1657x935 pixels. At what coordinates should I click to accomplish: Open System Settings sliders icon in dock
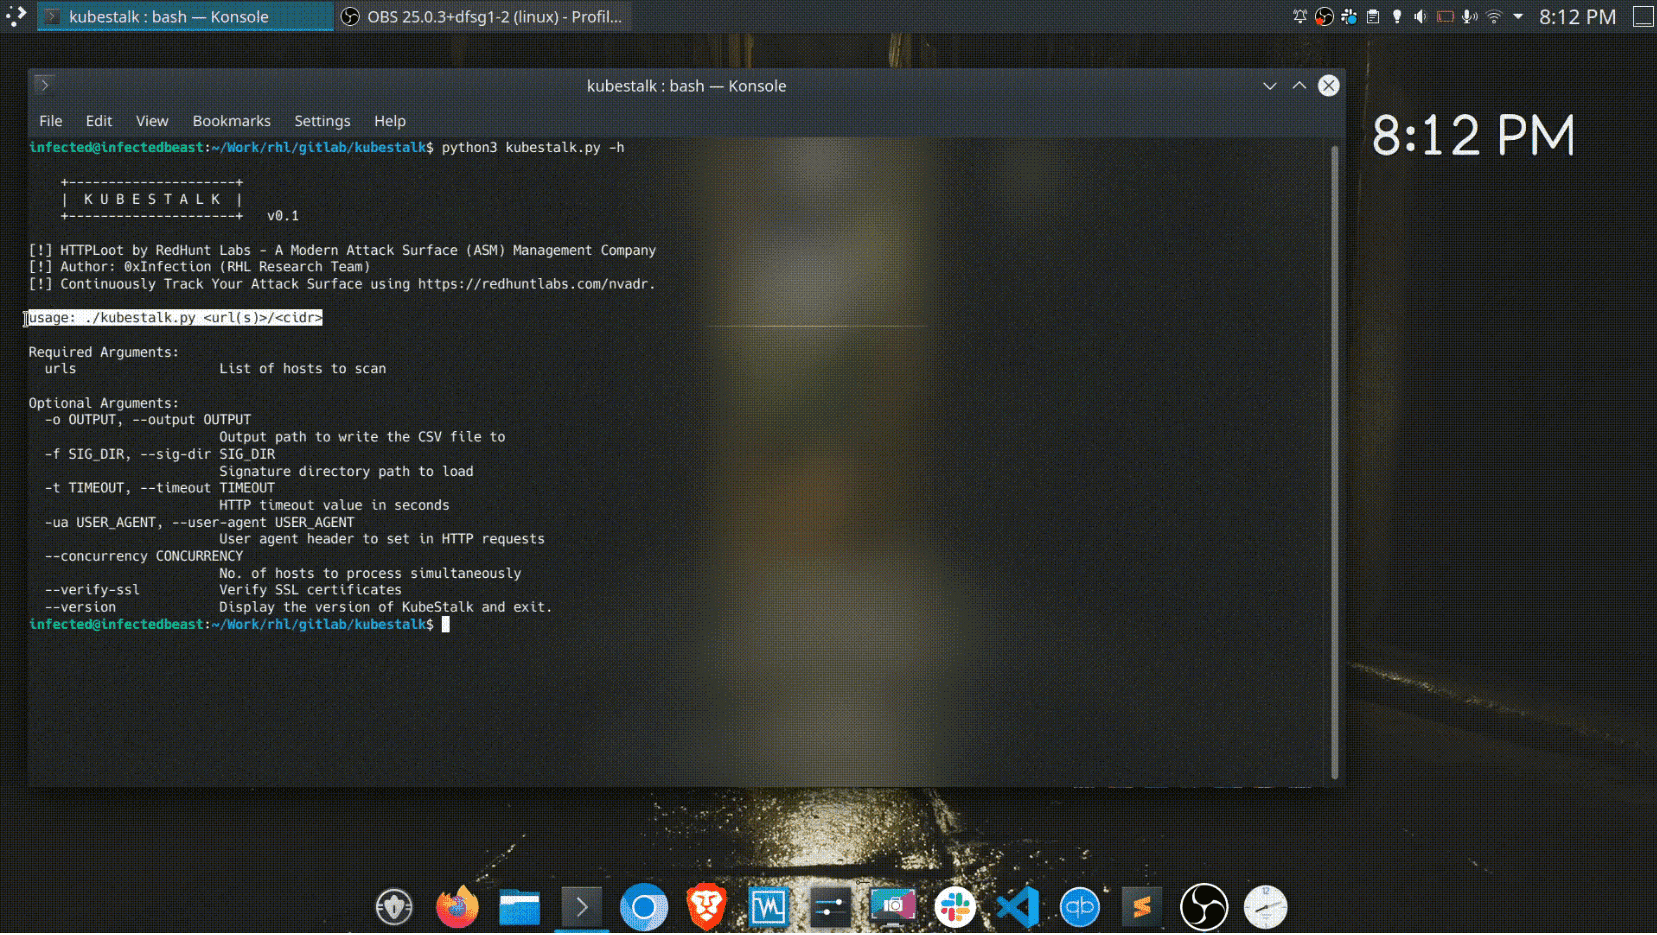[830, 908]
